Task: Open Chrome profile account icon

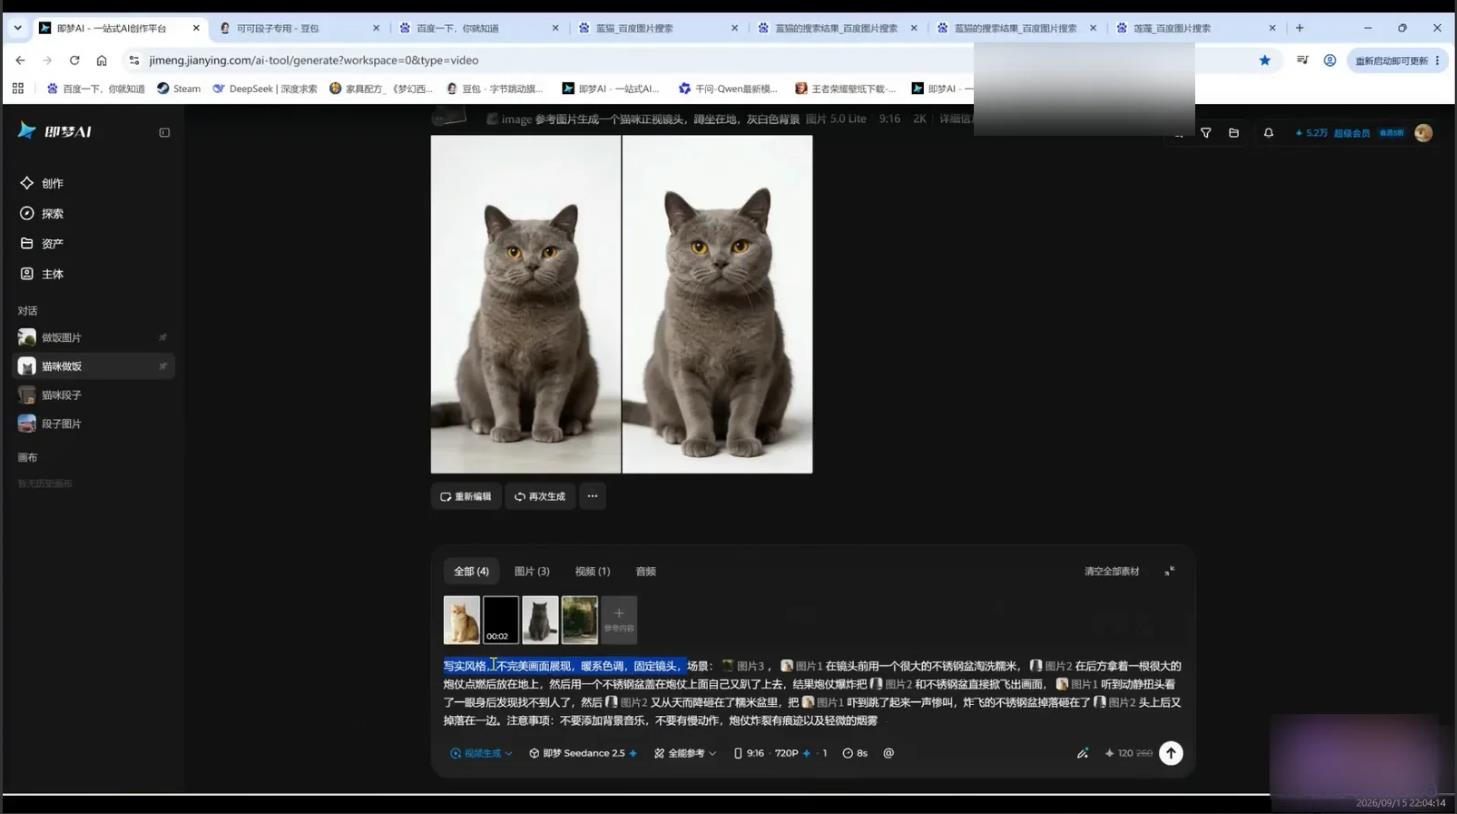Action: point(1330,60)
